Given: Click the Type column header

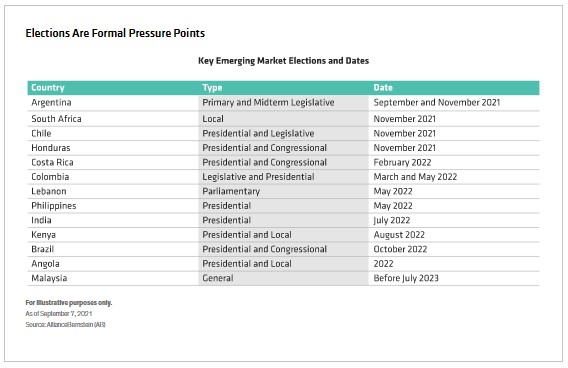Looking at the screenshot, I should 212,88.
